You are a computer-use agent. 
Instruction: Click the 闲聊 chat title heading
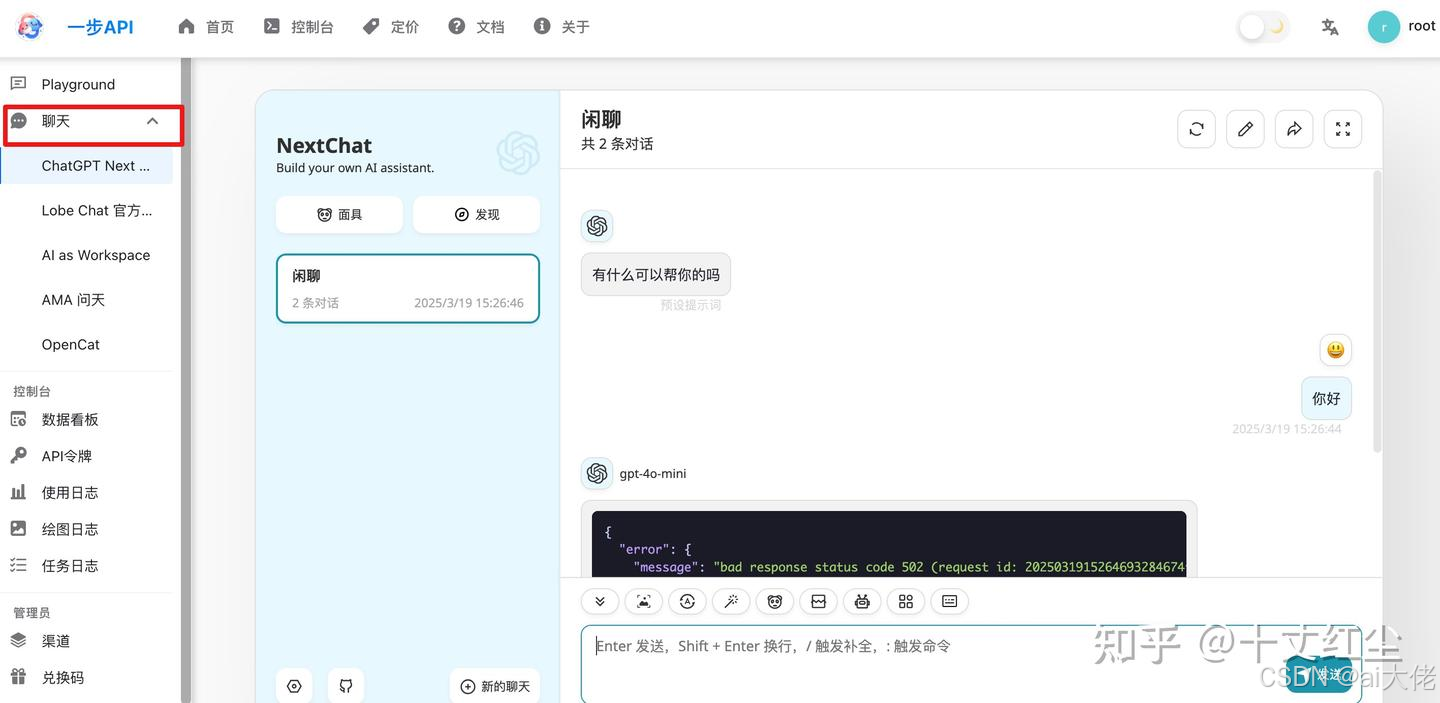point(601,120)
